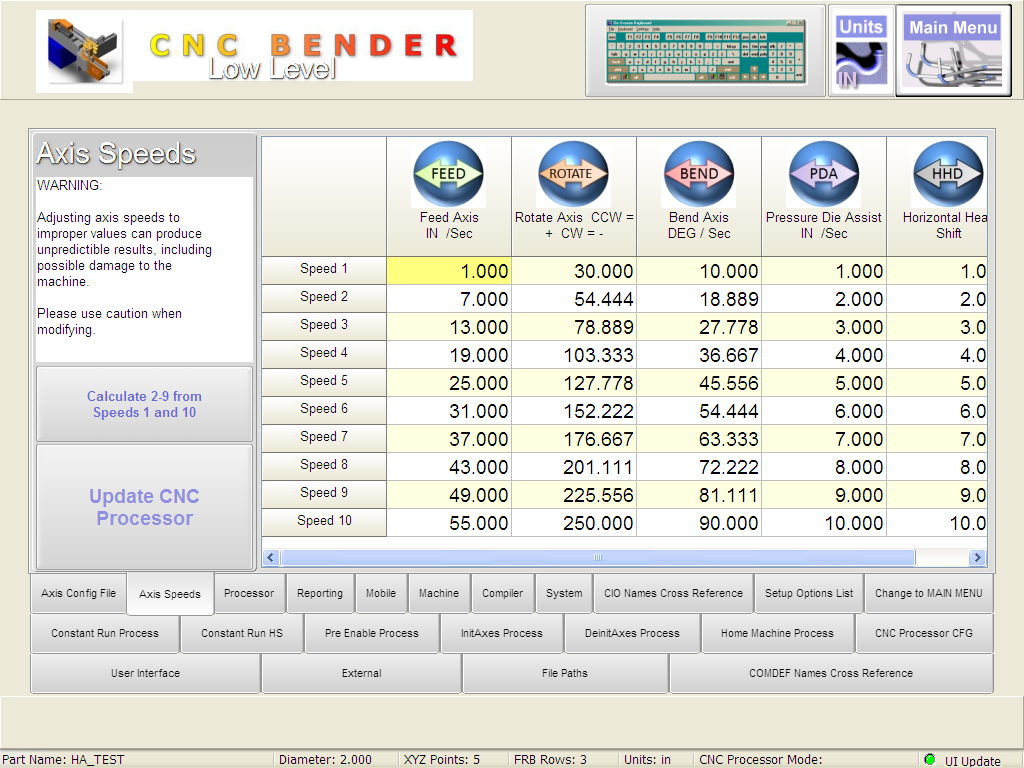Toggle the Units IN button

(x=861, y=51)
